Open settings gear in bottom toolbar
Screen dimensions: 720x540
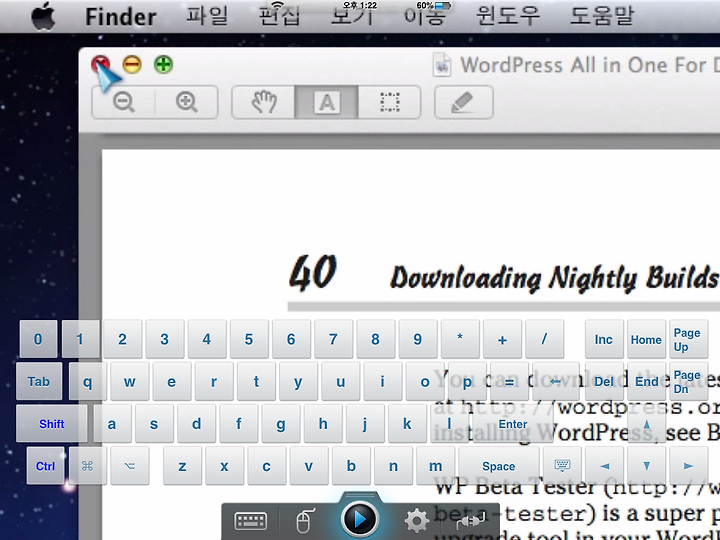click(x=416, y=521)
